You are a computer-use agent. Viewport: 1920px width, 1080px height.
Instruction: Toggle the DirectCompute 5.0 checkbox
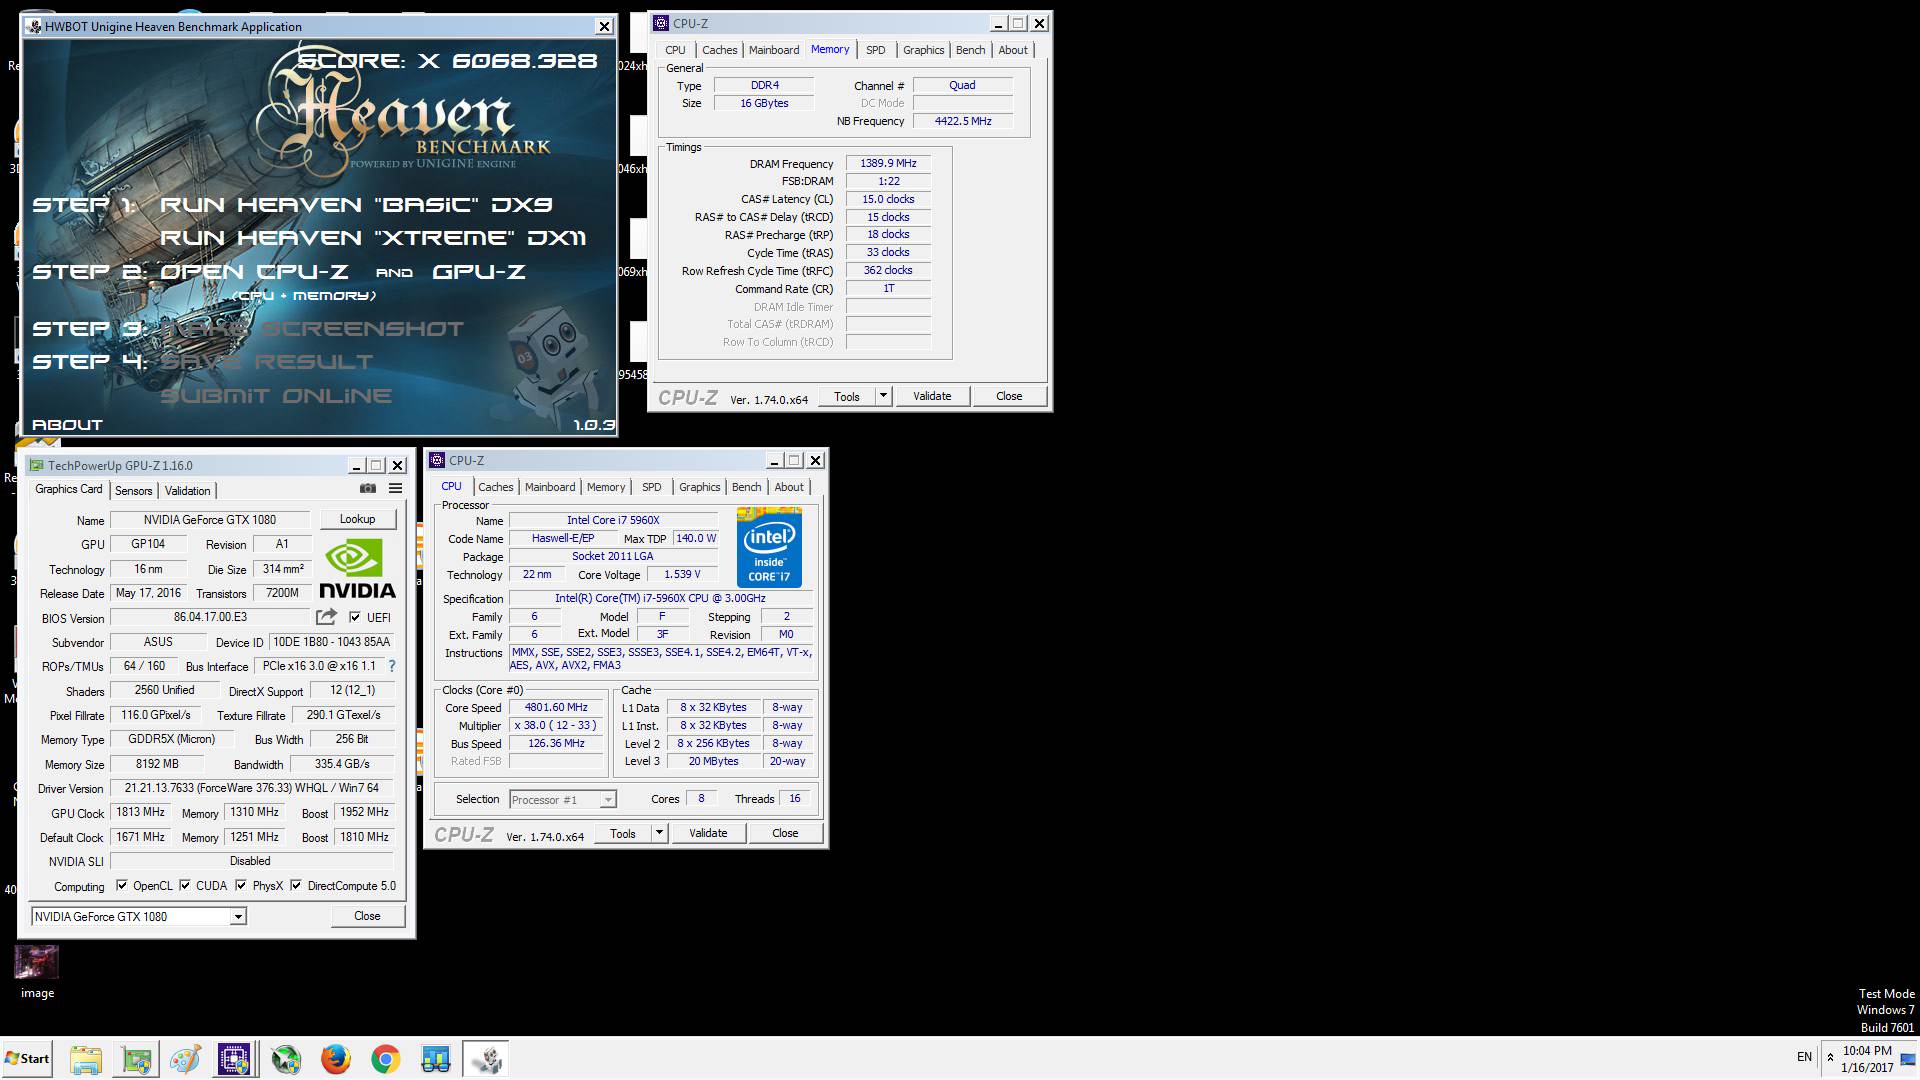(296, 885)
